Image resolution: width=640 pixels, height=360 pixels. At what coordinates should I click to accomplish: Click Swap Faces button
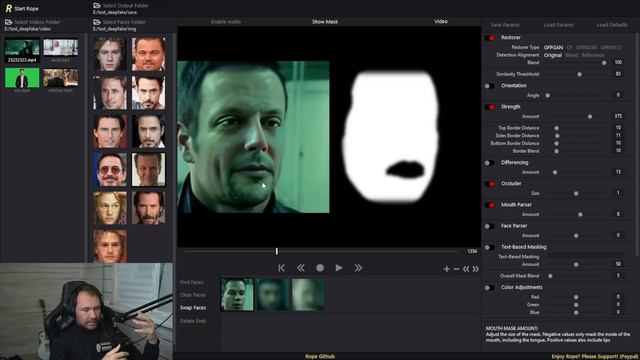(x=193, y=308)
